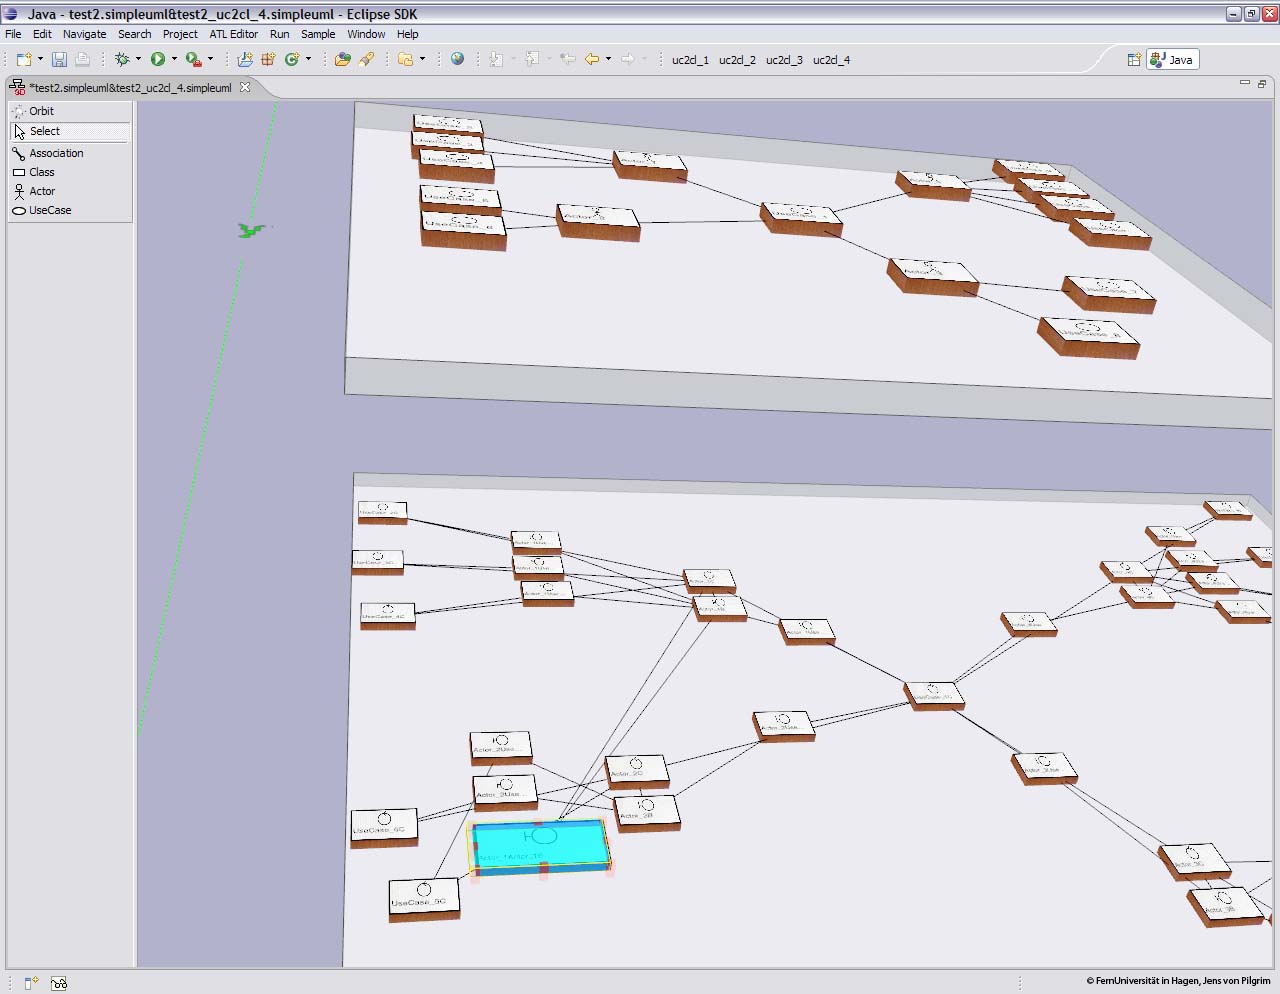Run the program with green play icon
Image resolution: width=1280 pixels, height=994 pixels.
[158, 60]
